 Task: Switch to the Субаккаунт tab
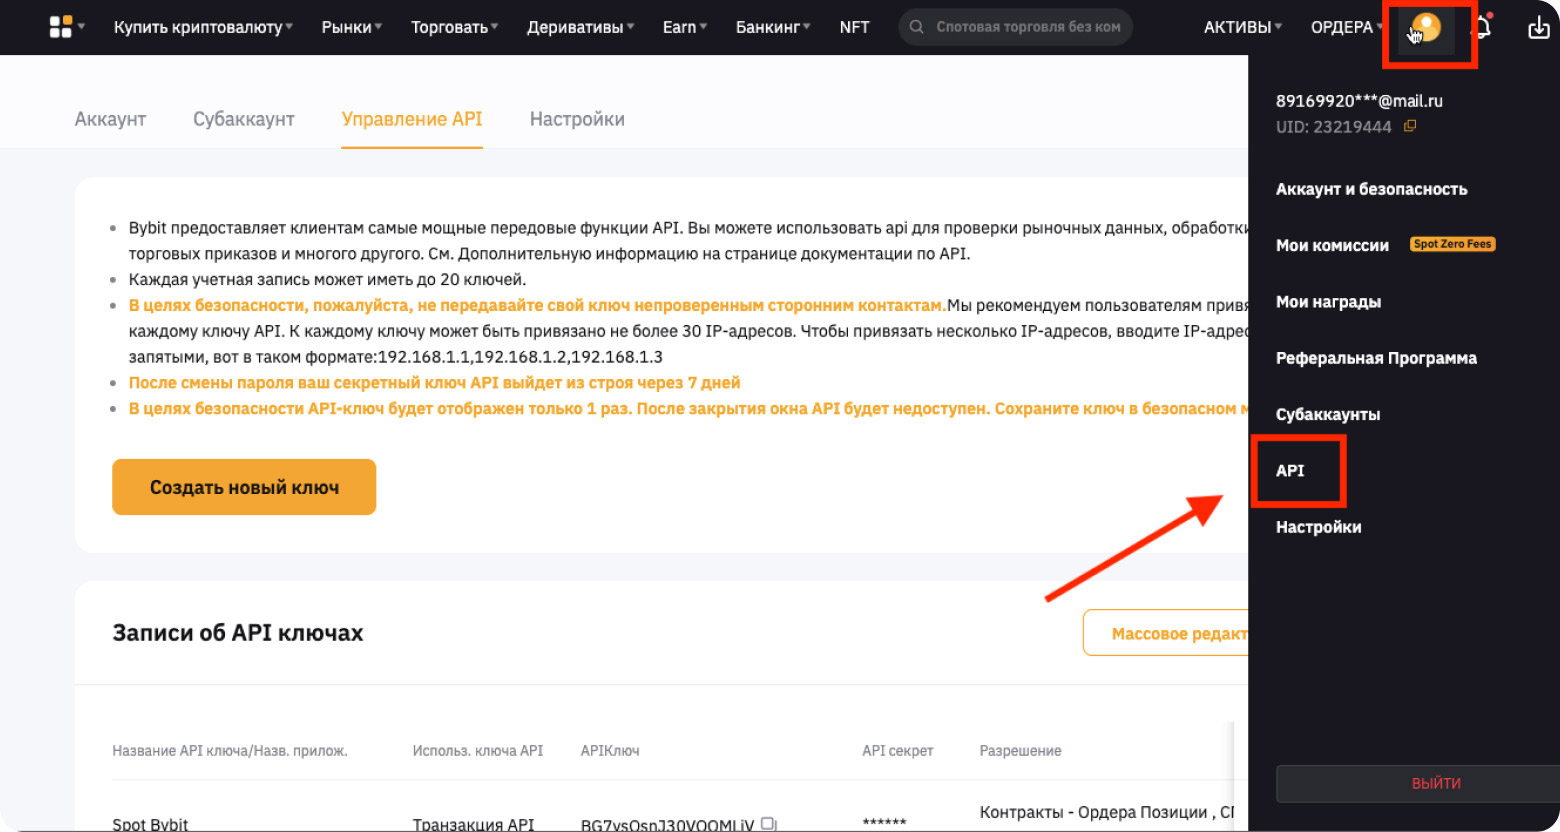pyautogui.click(x=244, y=119)
